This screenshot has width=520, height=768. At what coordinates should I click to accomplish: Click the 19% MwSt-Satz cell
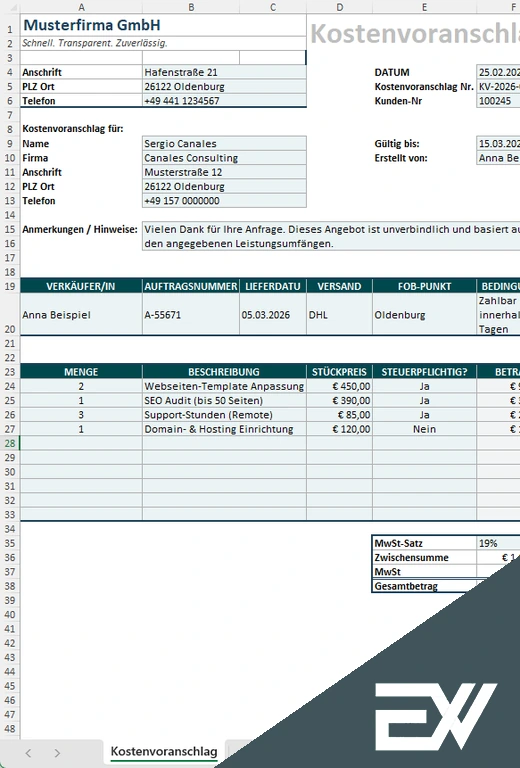point(498,543)
